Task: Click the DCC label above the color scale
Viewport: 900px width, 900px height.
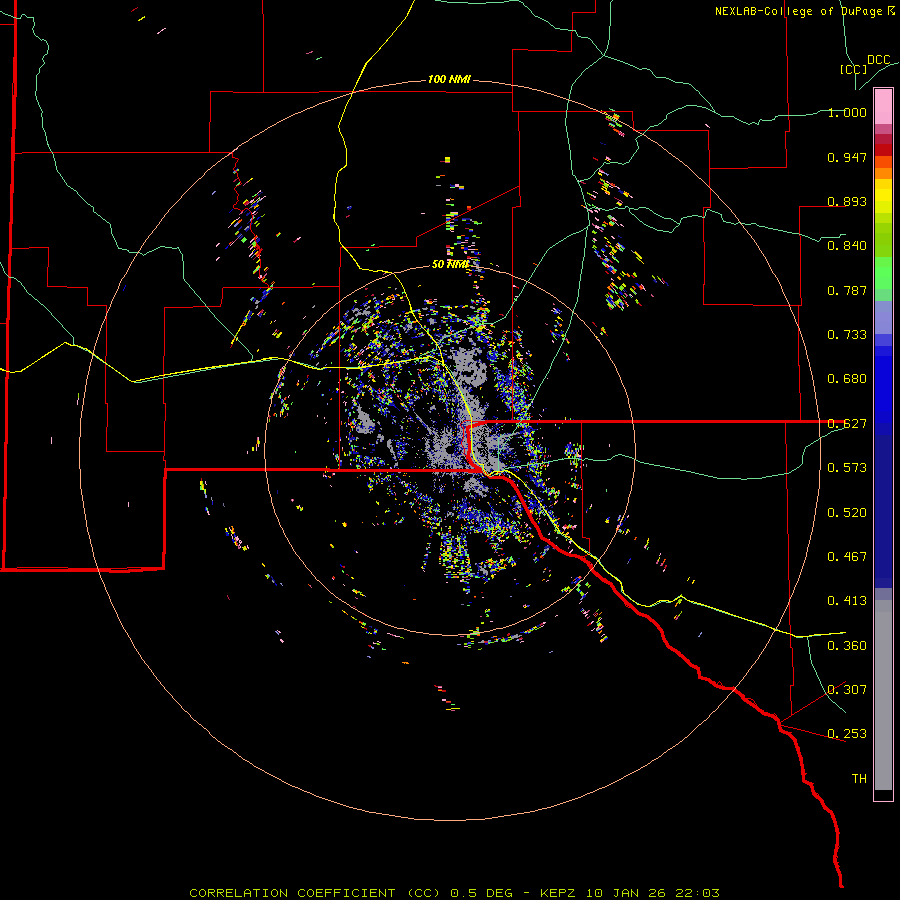Action: [x=879, y=60]
